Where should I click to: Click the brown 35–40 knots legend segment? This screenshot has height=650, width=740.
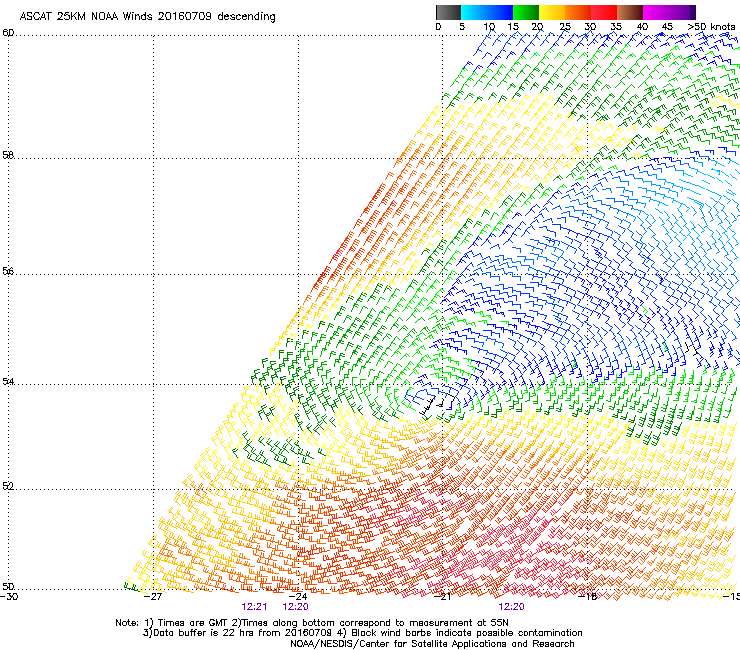pyautogui.click(x=630, y=12)
